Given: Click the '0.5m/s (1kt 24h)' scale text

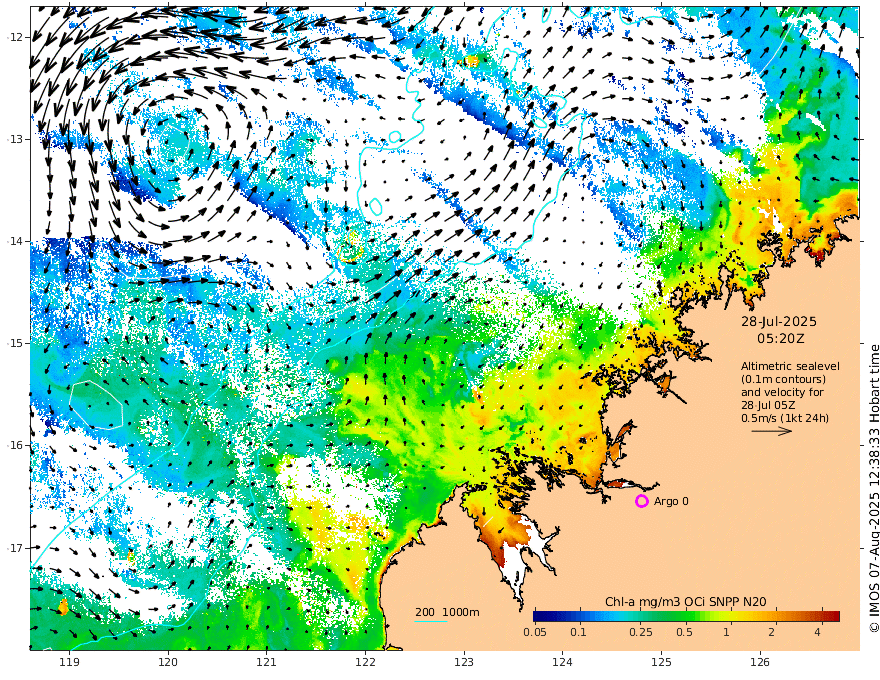Looking at the screenshot, I should click(x=785, y=418).
